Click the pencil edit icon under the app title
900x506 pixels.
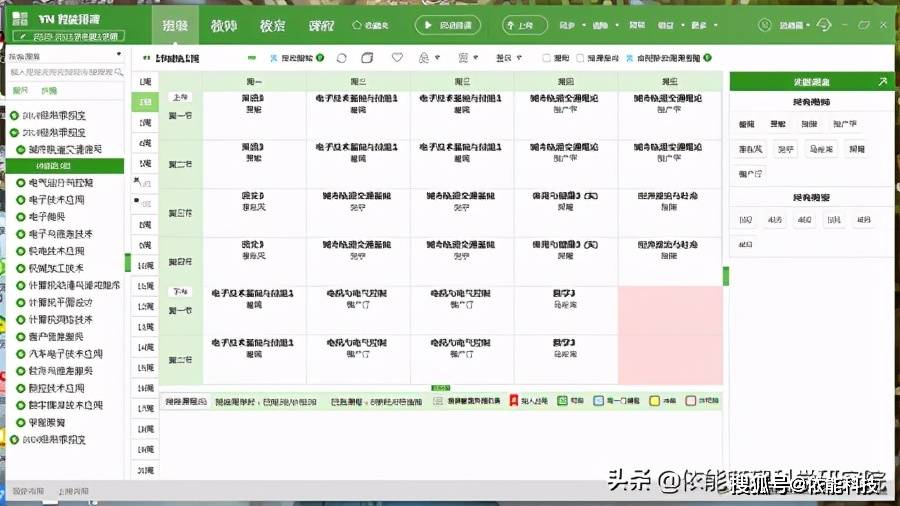pos(22,37)
